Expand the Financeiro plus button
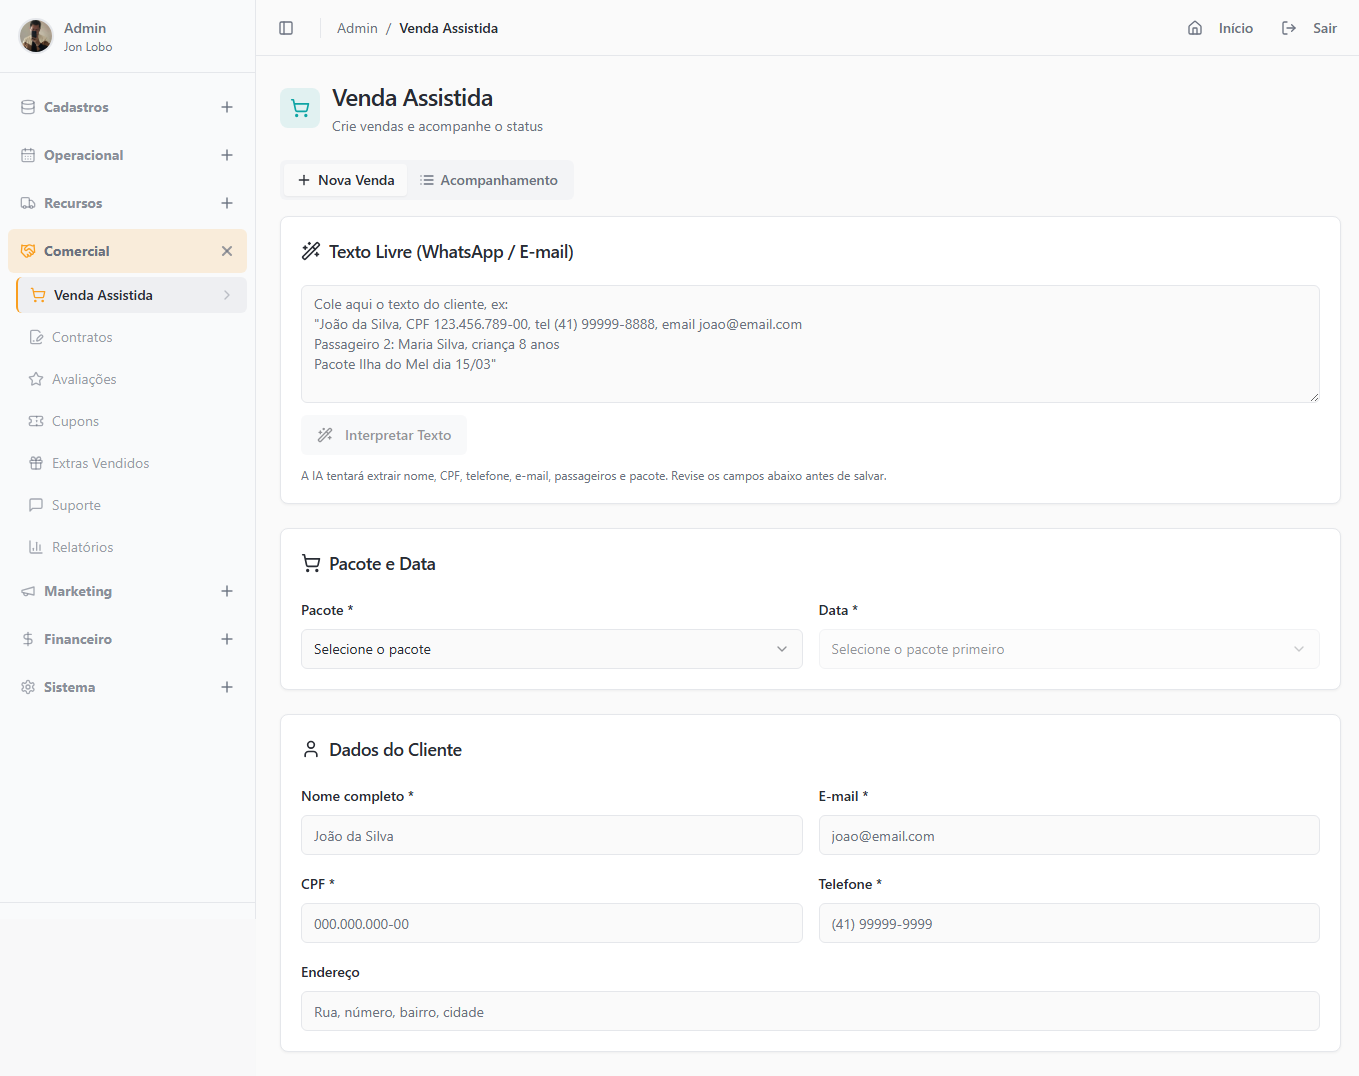 click(227, 639)
